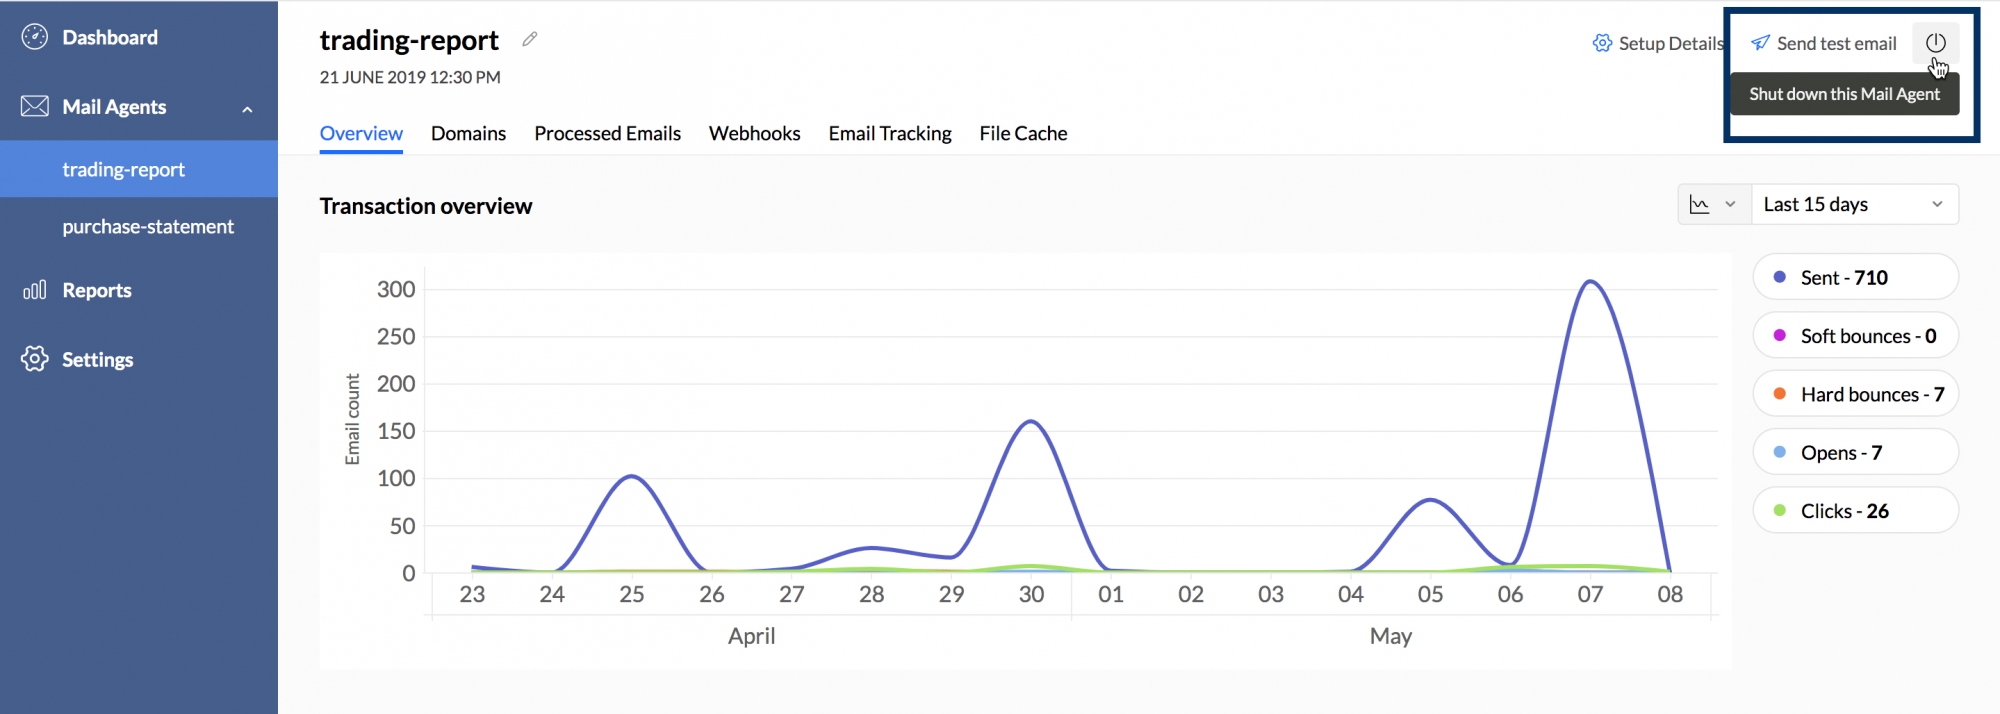Open the Domains tab
2000x714 pixels.
point(468,133)
